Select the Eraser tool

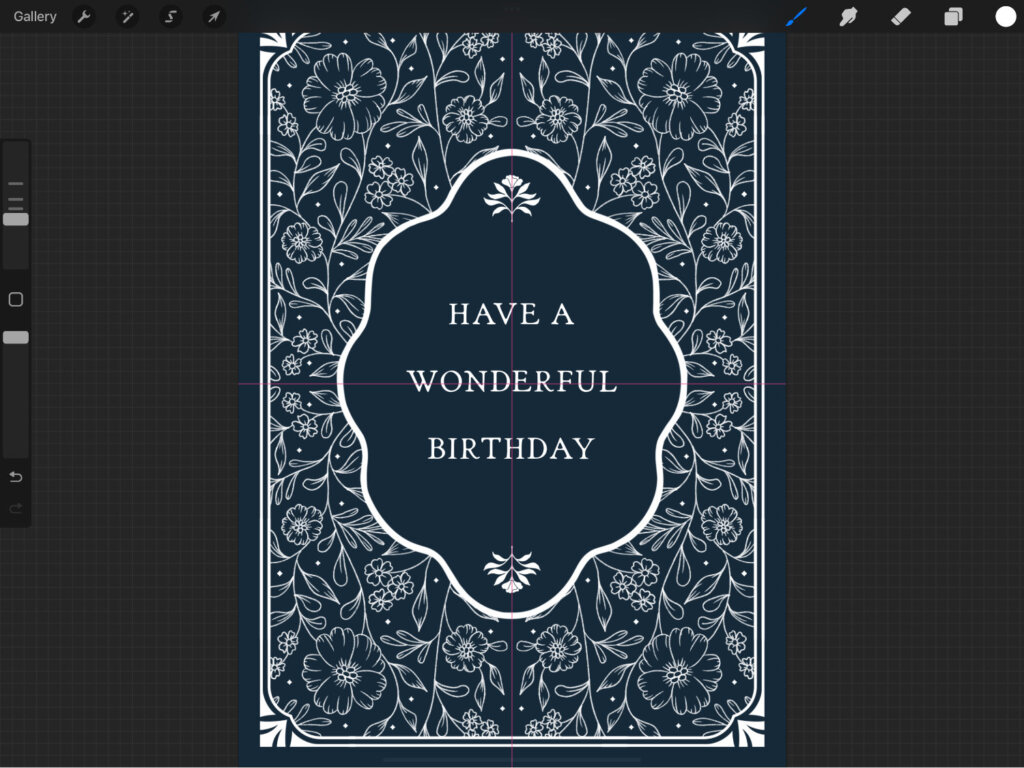pyautogui.click(x=900, y=17)
